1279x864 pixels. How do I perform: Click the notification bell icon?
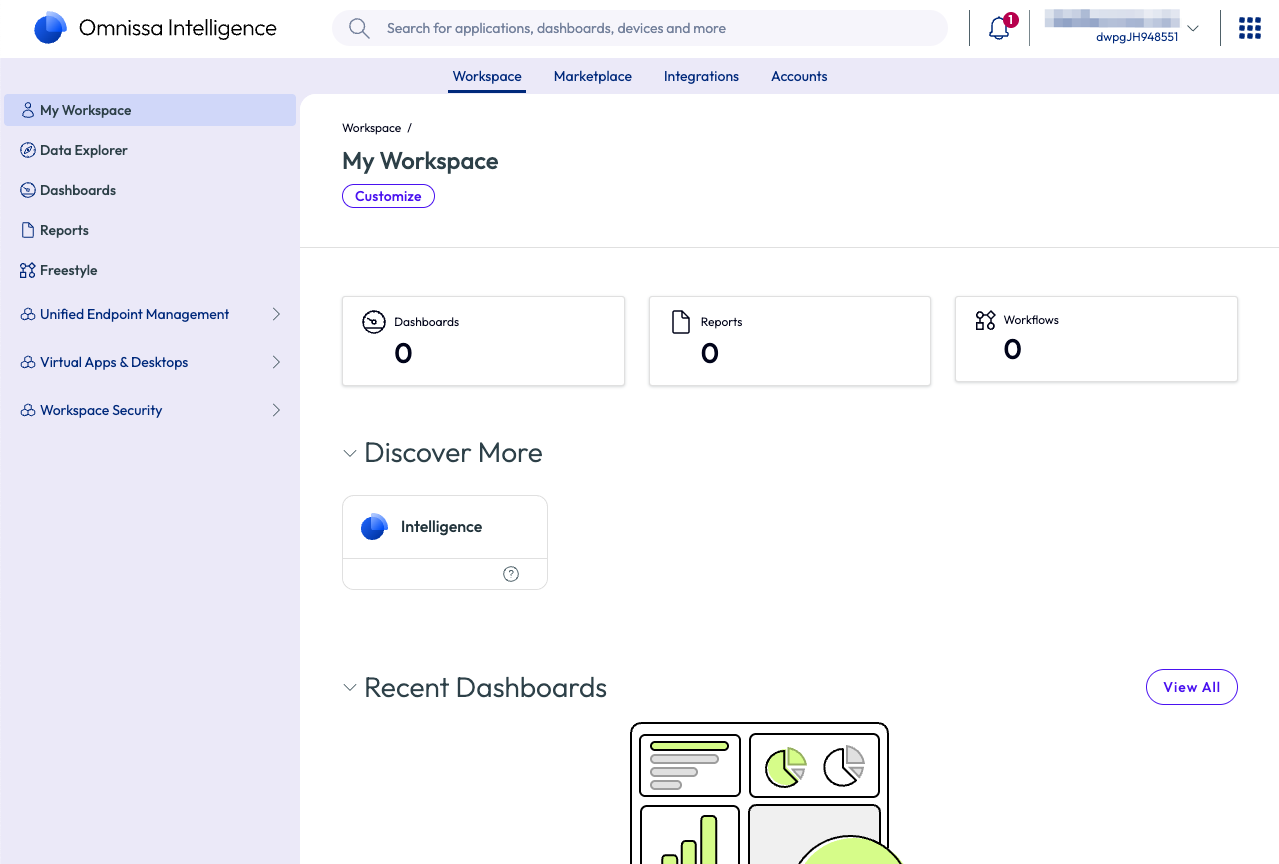(999, 28)
